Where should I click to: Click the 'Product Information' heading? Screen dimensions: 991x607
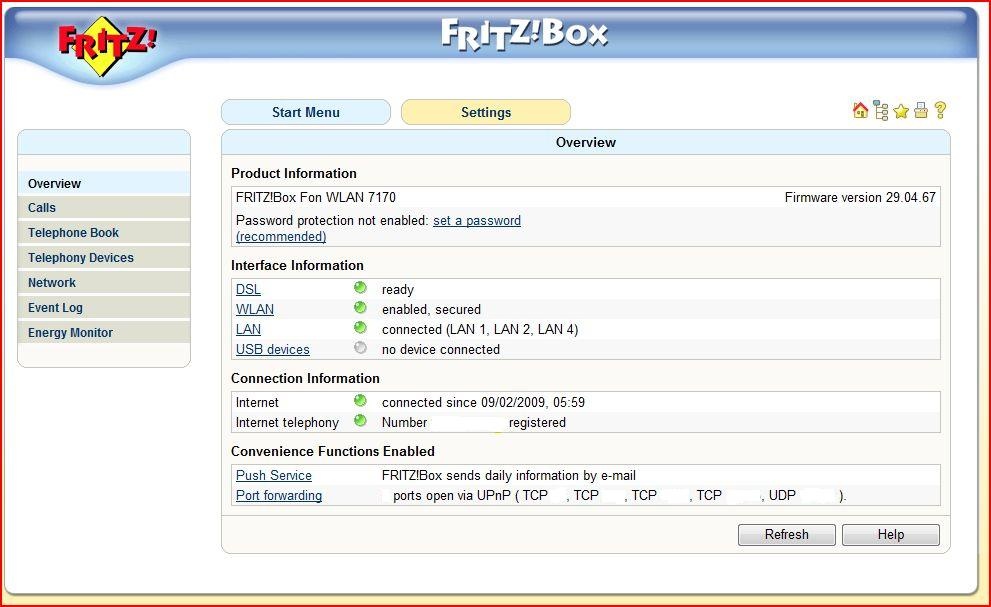click(x=293, y=173)
